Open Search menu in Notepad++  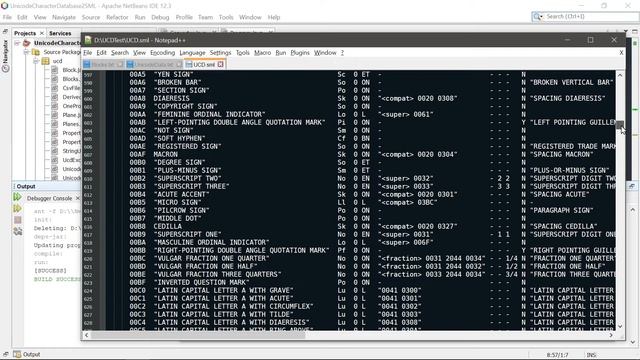pyautogui.click(x=120, y=53)
